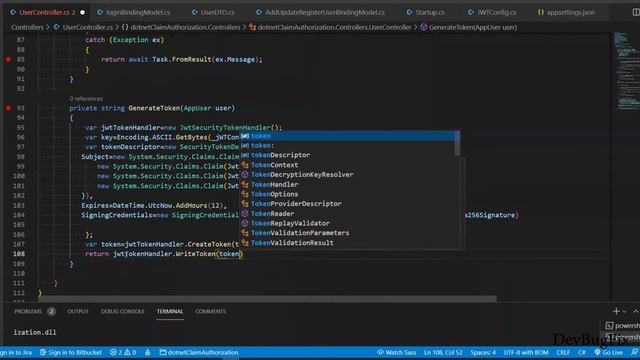Select the TokenProviderDescriptor suggestion
Screen dimensions: 640x360
coord(349,204)
